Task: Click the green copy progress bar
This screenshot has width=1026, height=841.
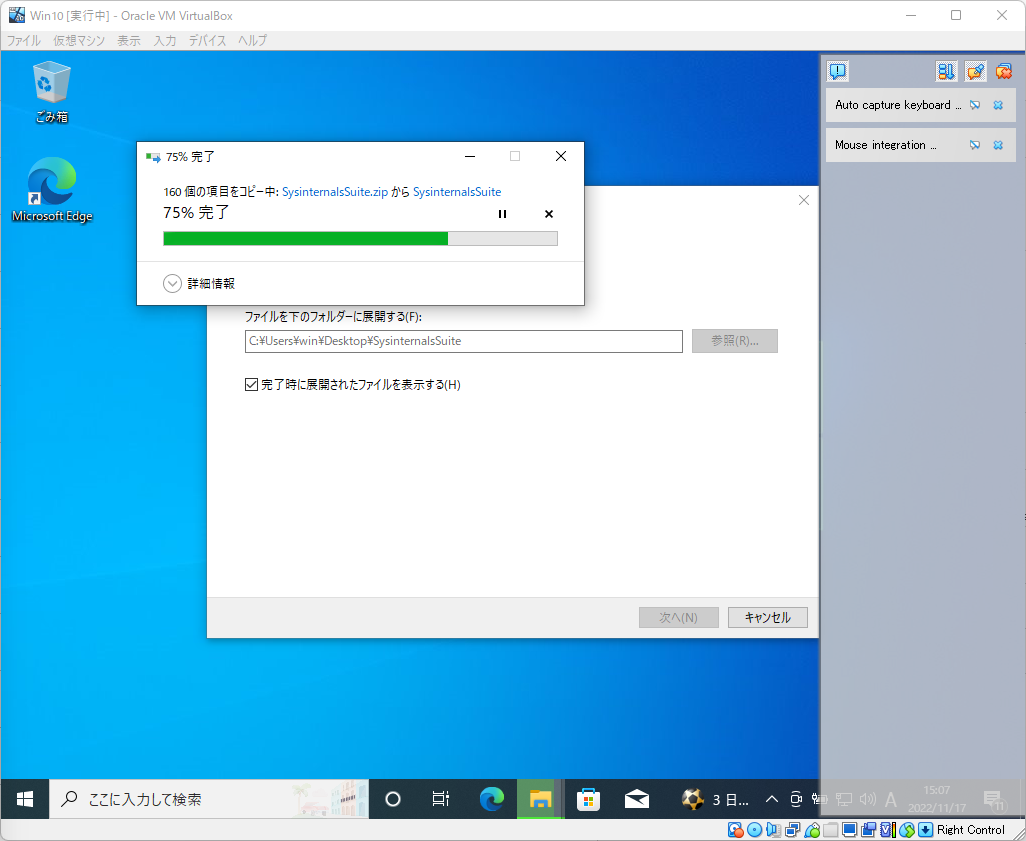Action: (x=361, y=238)
